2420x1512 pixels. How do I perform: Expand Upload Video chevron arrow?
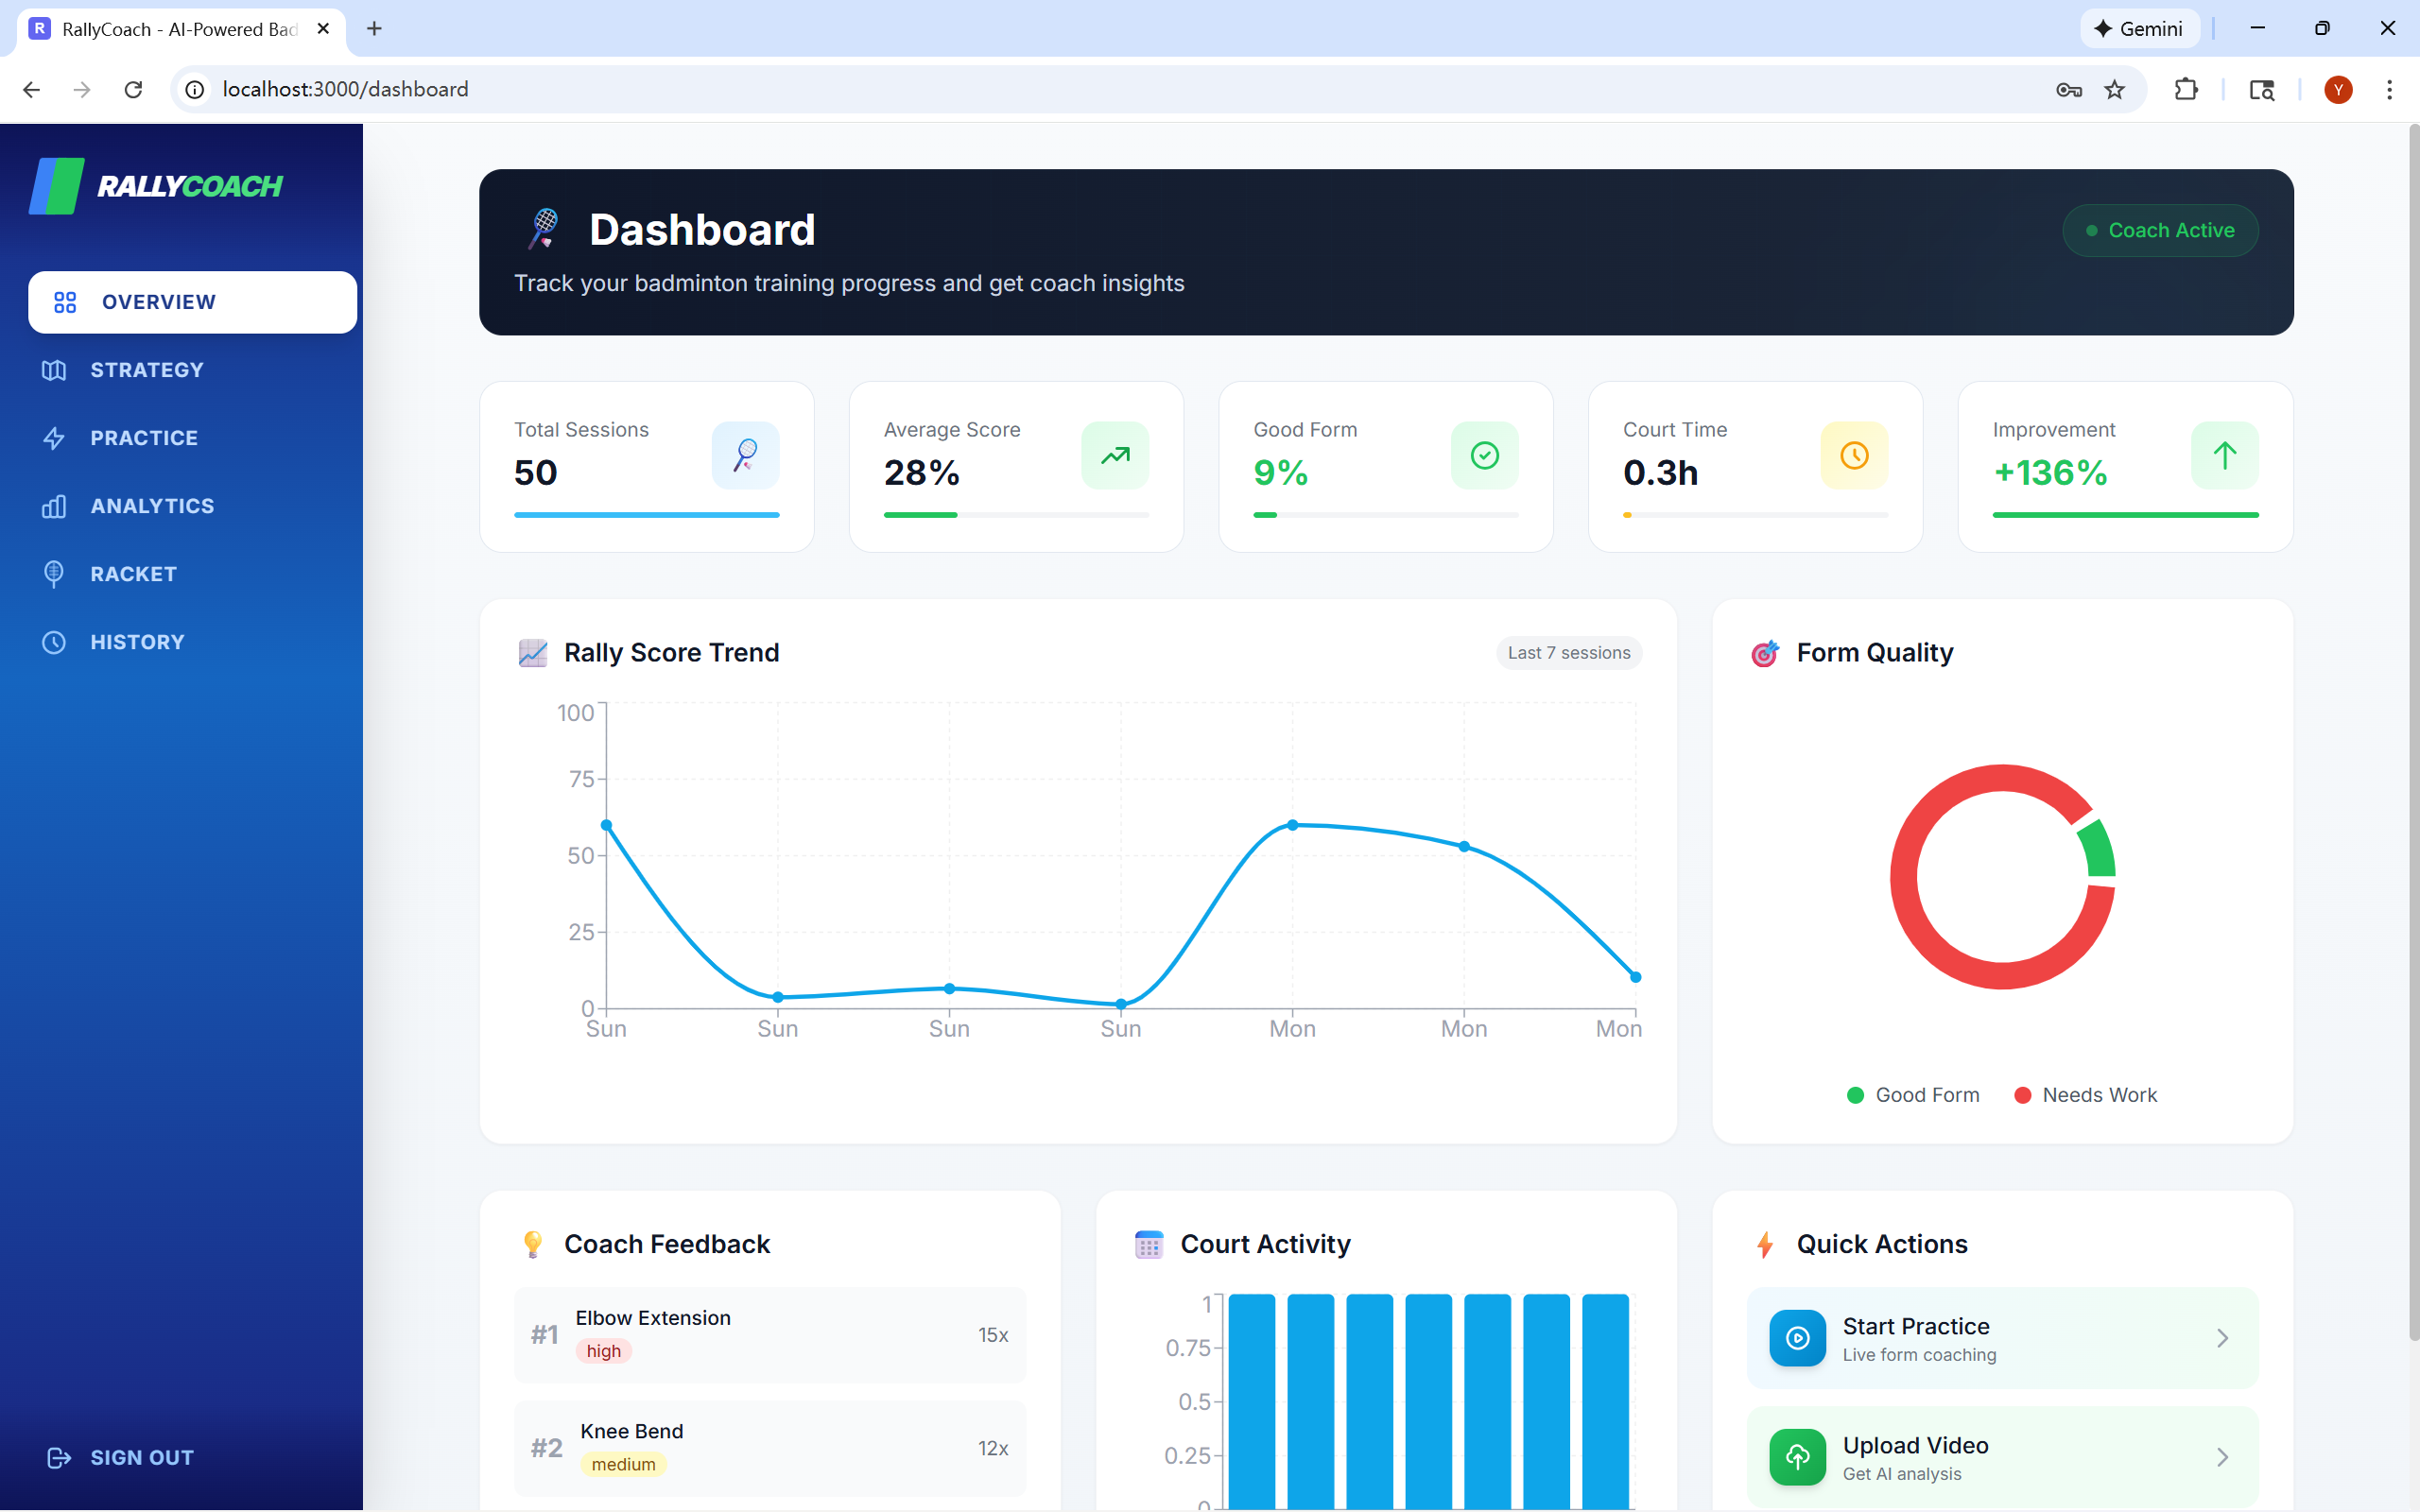point(2222,1457)
